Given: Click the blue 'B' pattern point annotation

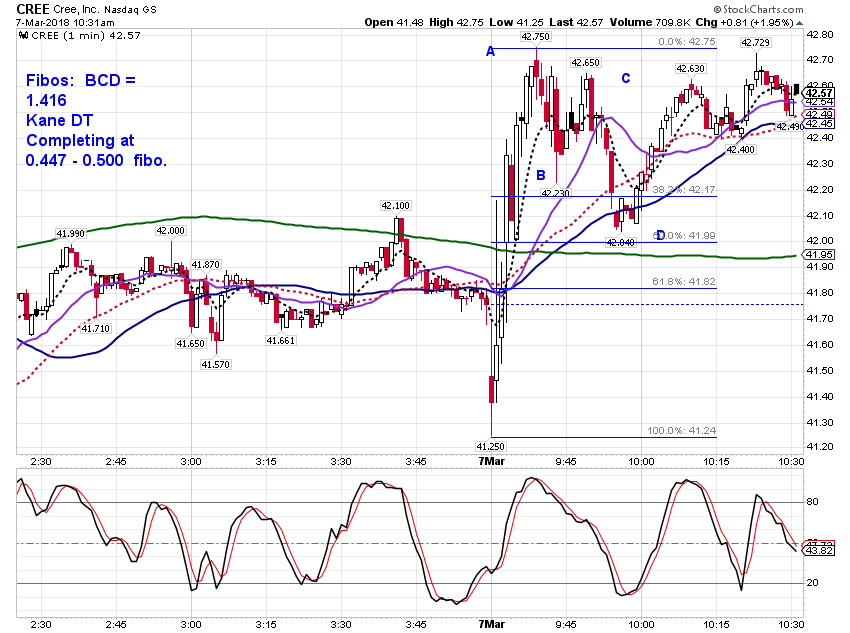Looking at the screenshot, I should coord(540,176).
